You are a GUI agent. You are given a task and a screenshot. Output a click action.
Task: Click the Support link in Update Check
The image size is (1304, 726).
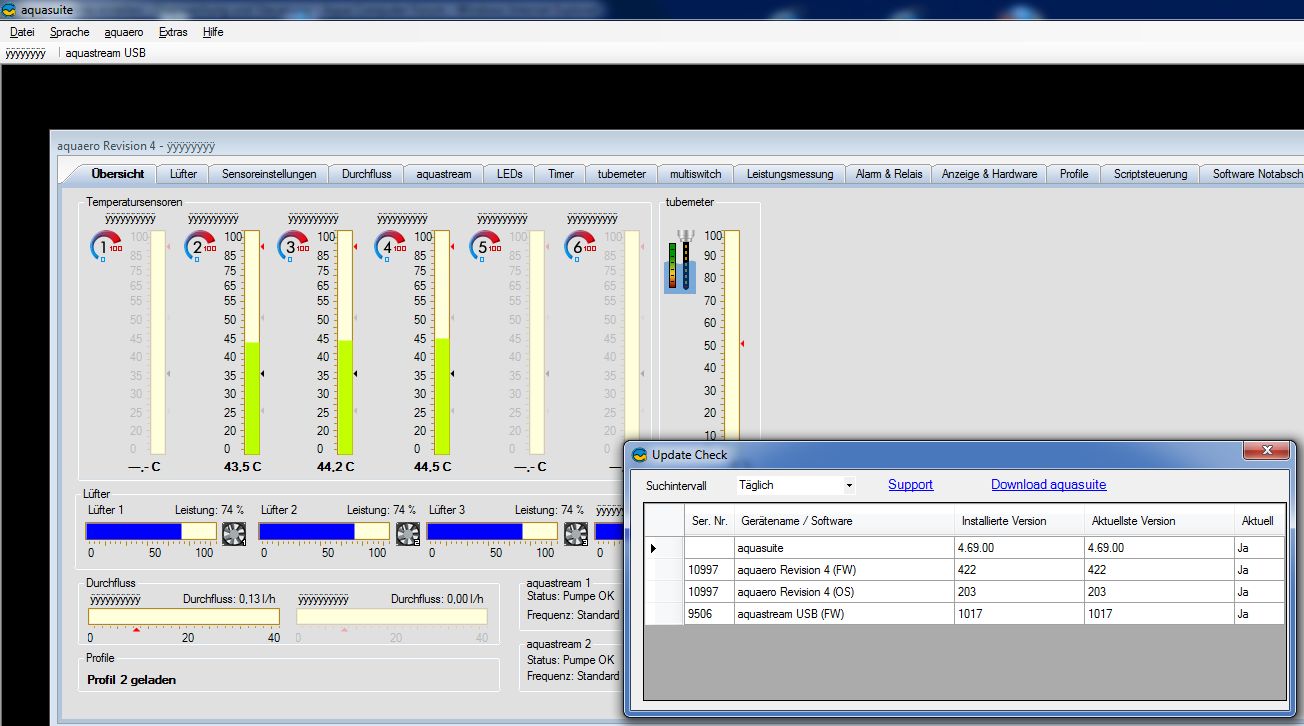(x=910, y=485)
